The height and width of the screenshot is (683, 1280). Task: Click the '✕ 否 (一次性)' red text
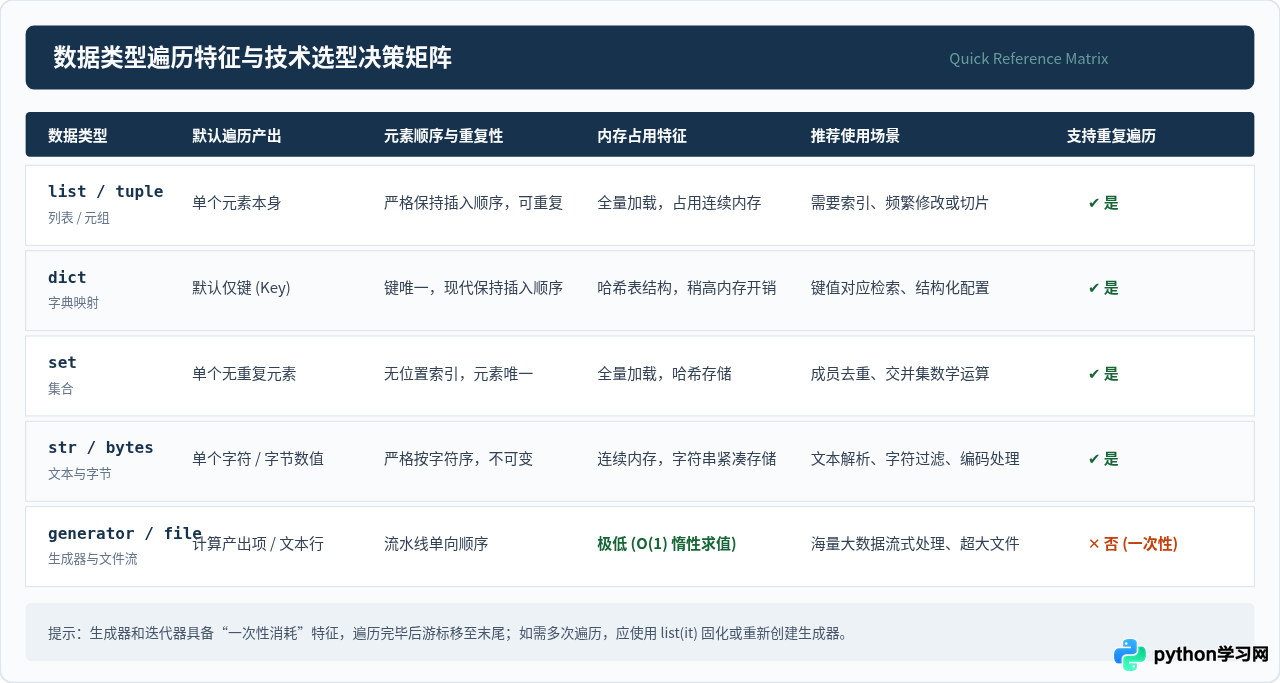click(1133, 544)
